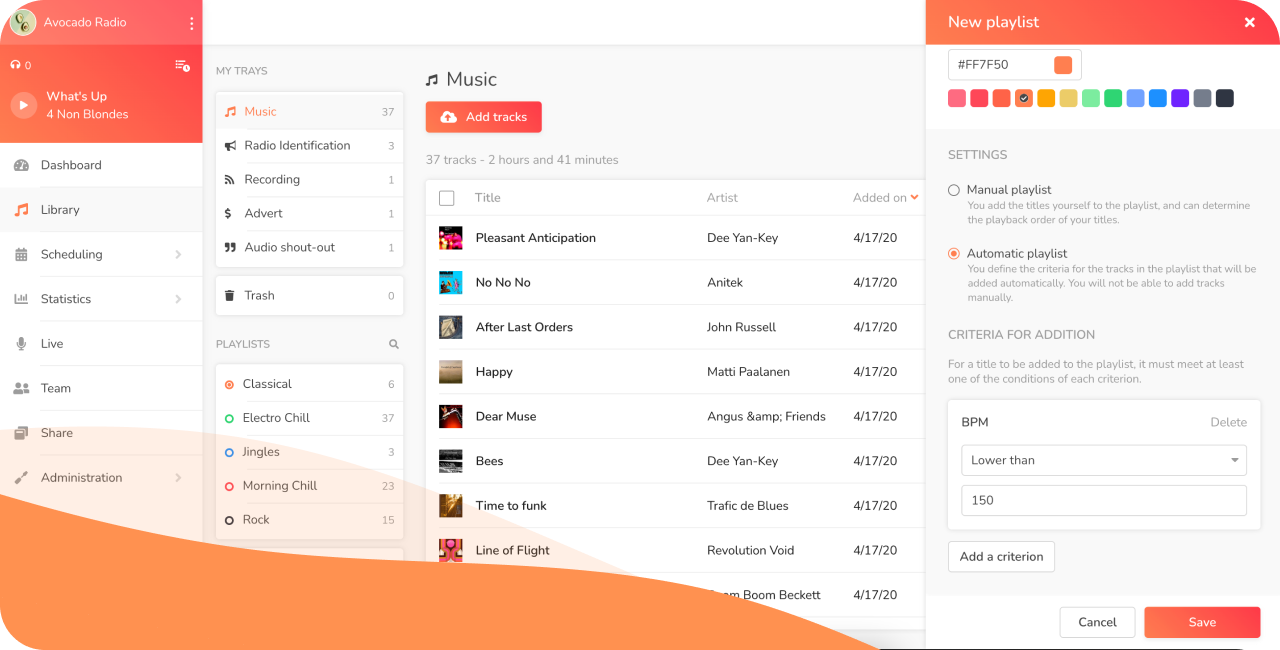Viewport: 1280px width, 650px height.
Task: Select the Manual playlist radio option
Action: coord(954,190)
